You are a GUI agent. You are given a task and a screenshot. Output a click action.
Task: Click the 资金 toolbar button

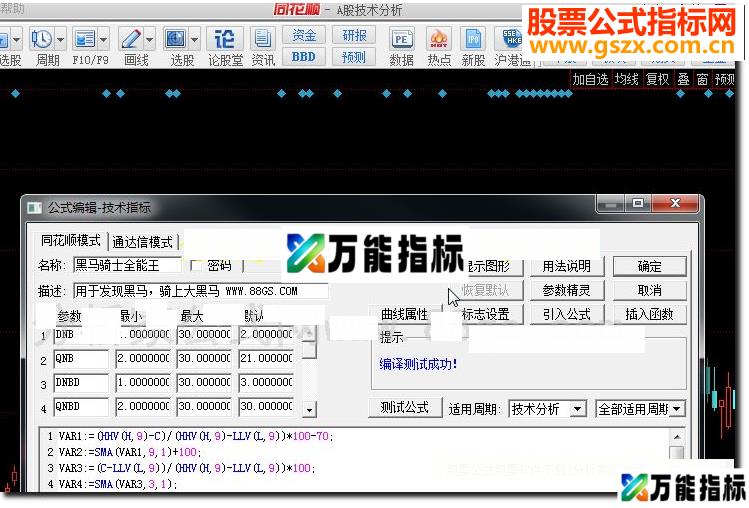click(x=304, y=35)
